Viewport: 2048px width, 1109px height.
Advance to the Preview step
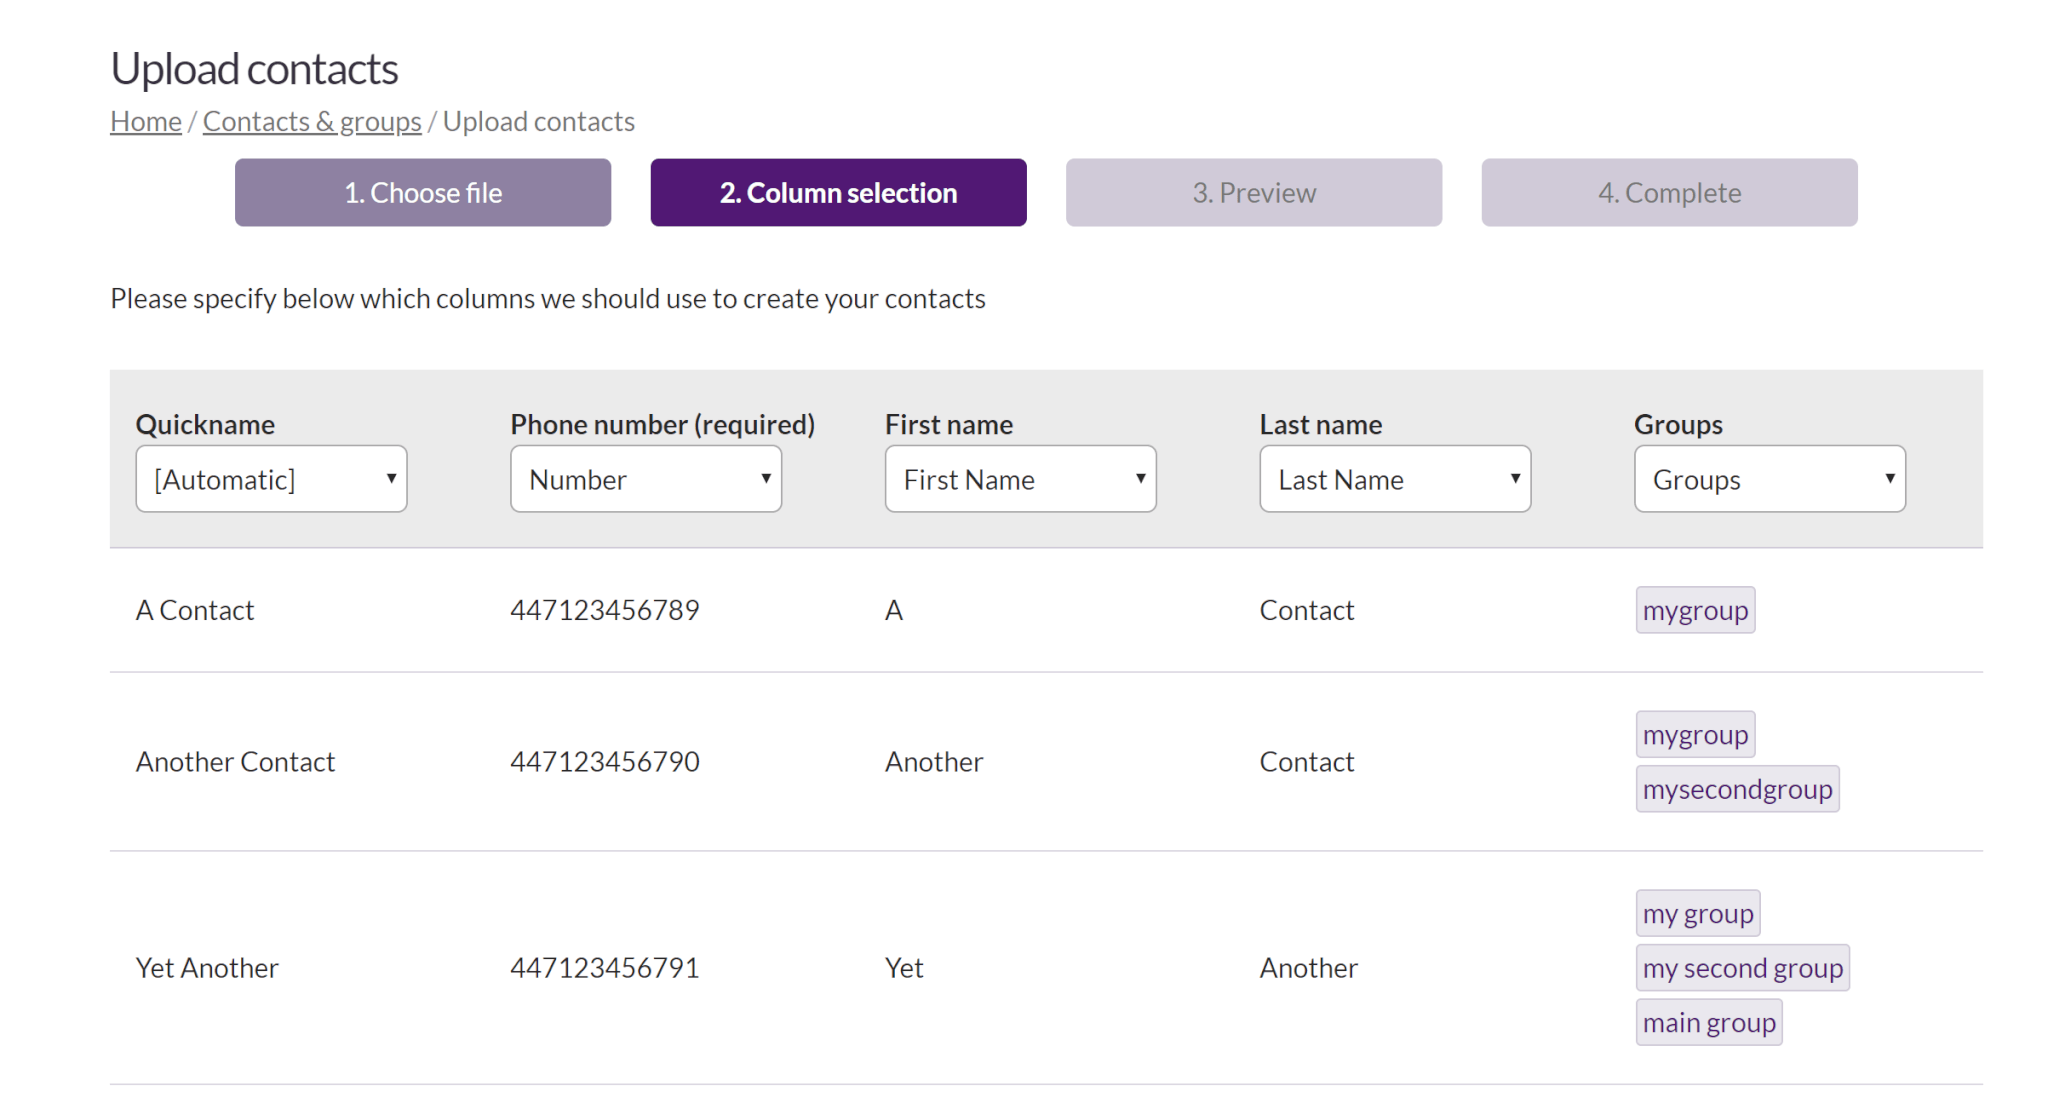[1253, 192]
